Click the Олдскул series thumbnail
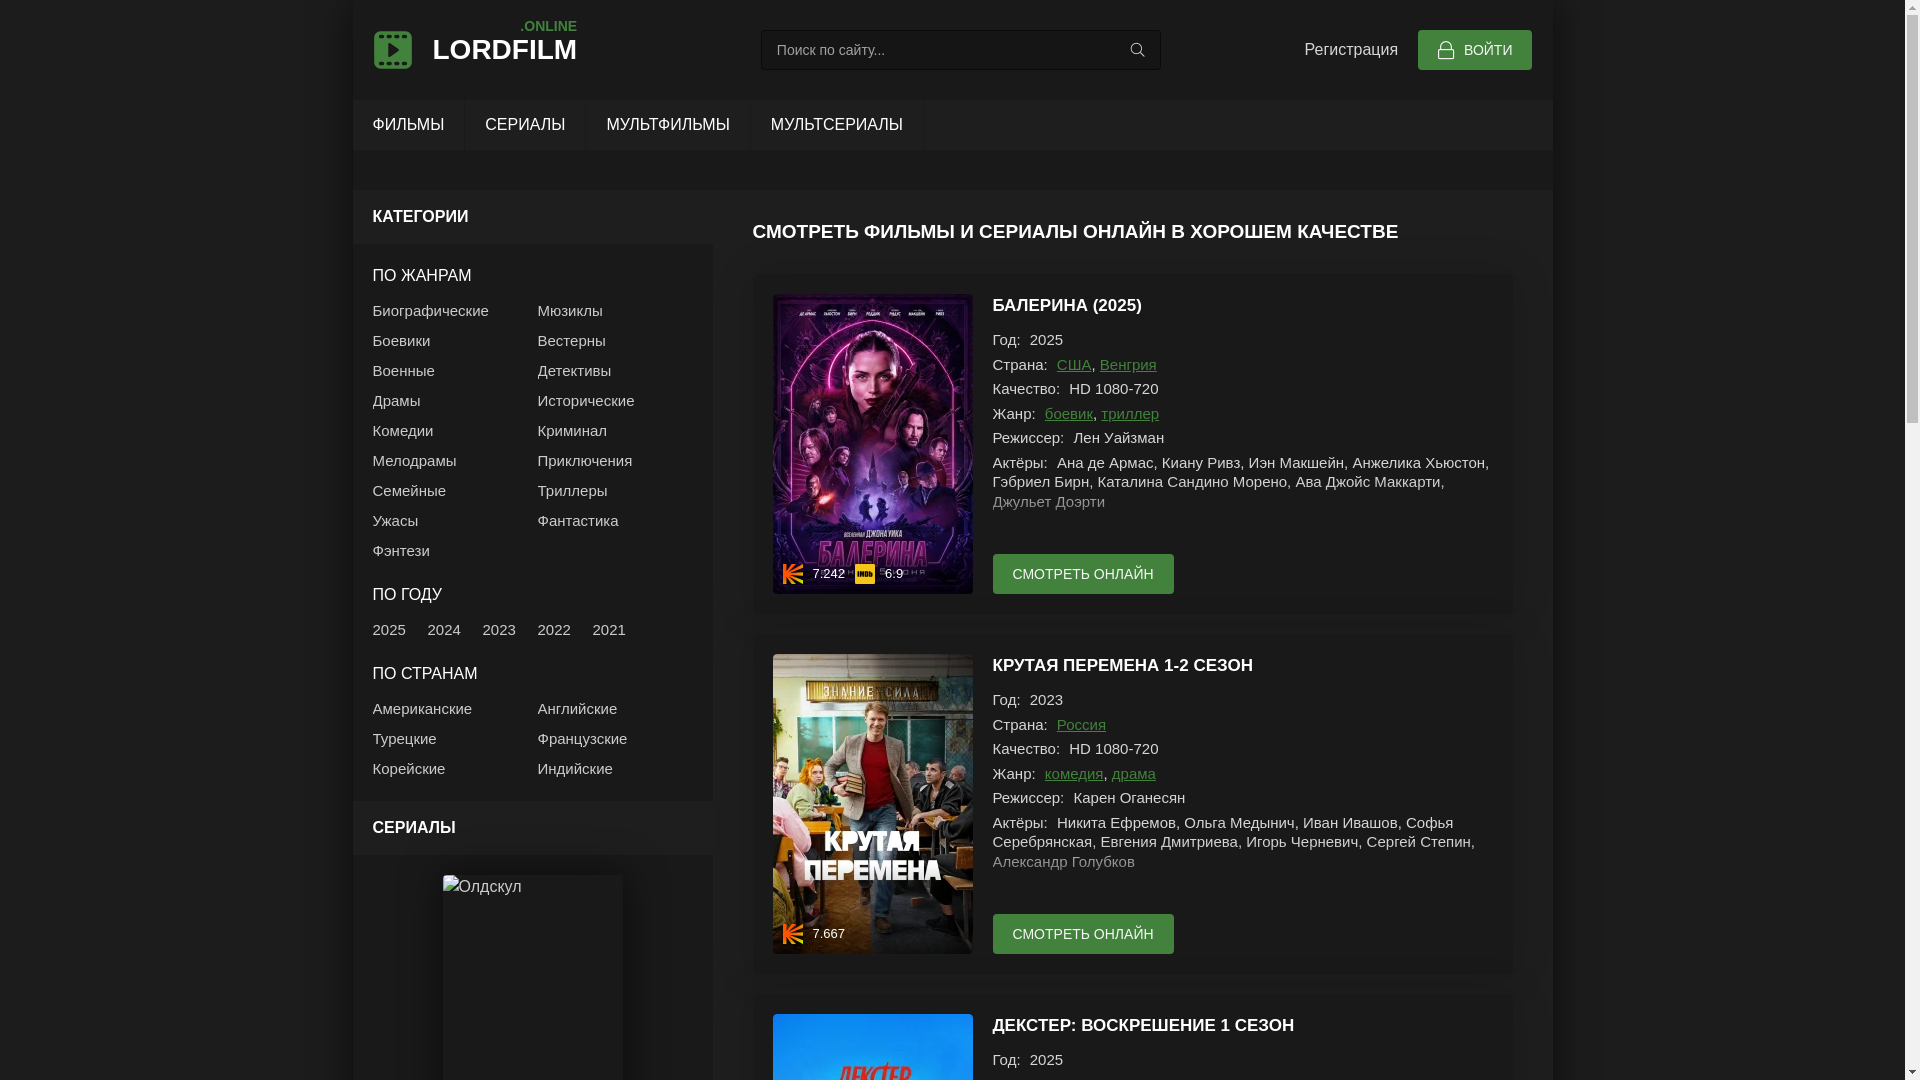1920x1080 pixels. (x=532, y=978)
